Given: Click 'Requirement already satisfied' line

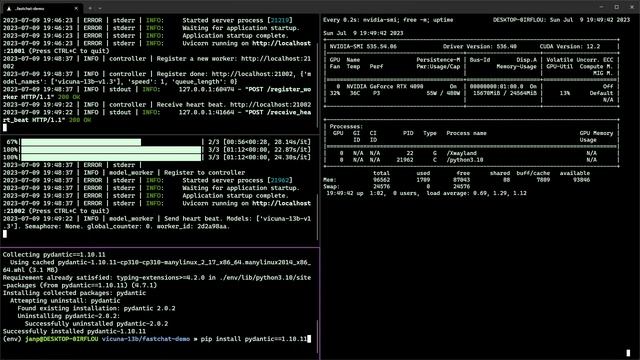Looking at the screenshot, I should coord(157,281).
